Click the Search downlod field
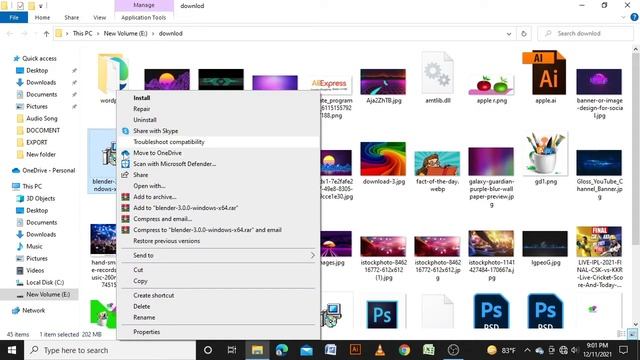 click(585, 34)
